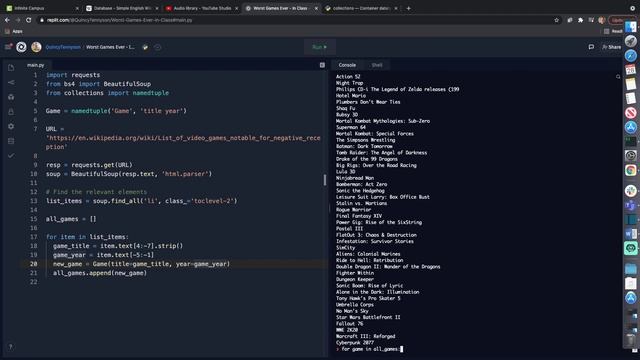The image size is (640, 360).
Task: Select the main.py editor tab
Action: tap(36, 65)
